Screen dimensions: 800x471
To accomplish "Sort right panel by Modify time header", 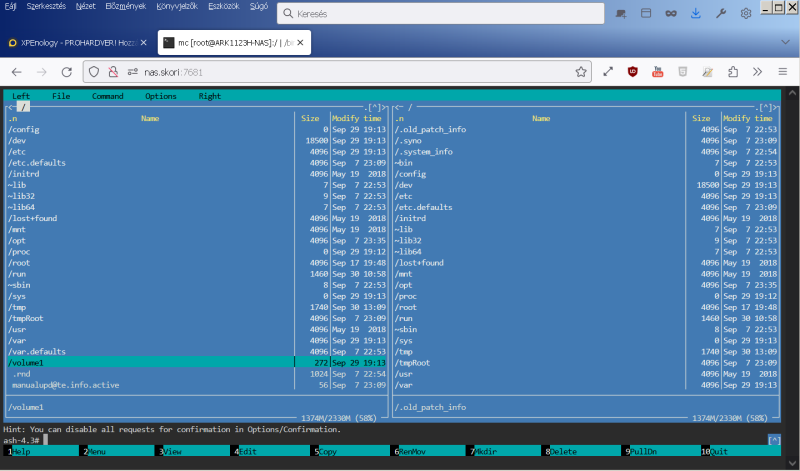I will coord(747,118).
